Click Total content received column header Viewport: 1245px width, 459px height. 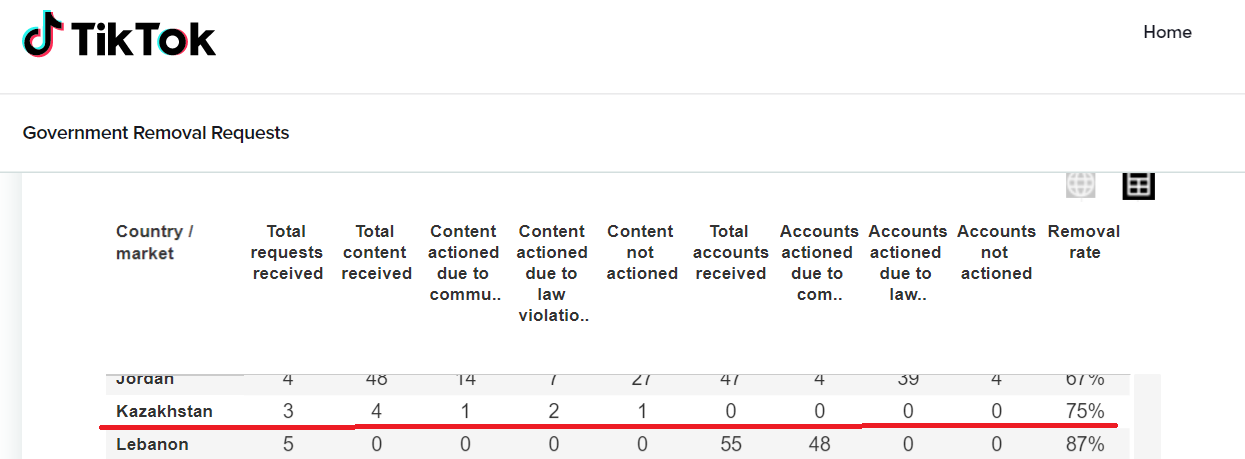click(x=376, y=252)
